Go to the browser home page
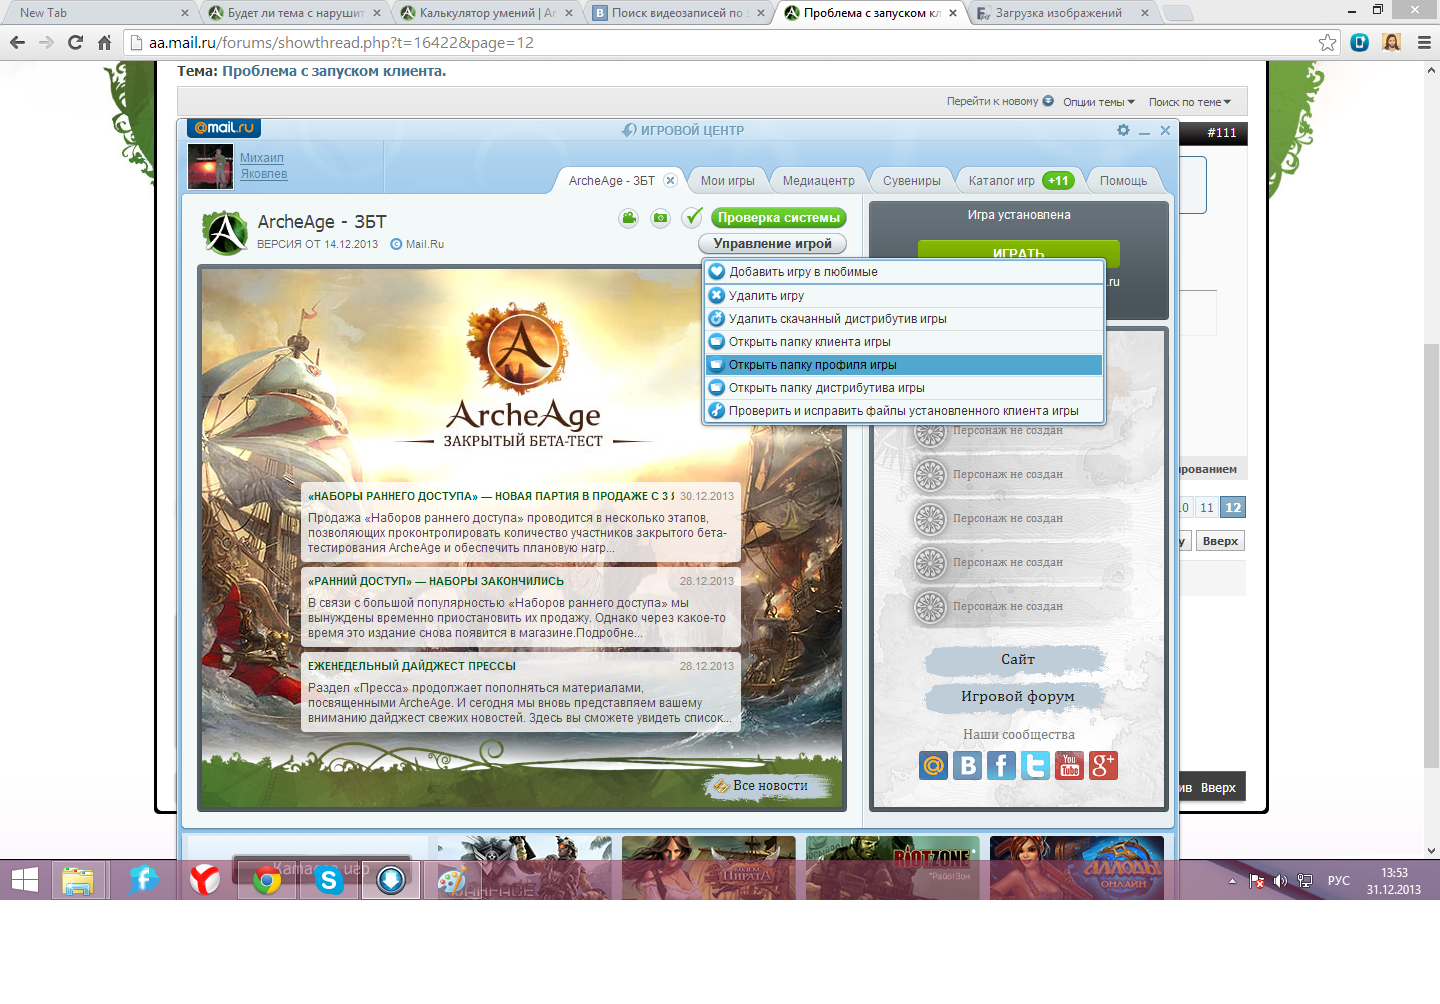The image size is (1440, 1004). point(104,42)
